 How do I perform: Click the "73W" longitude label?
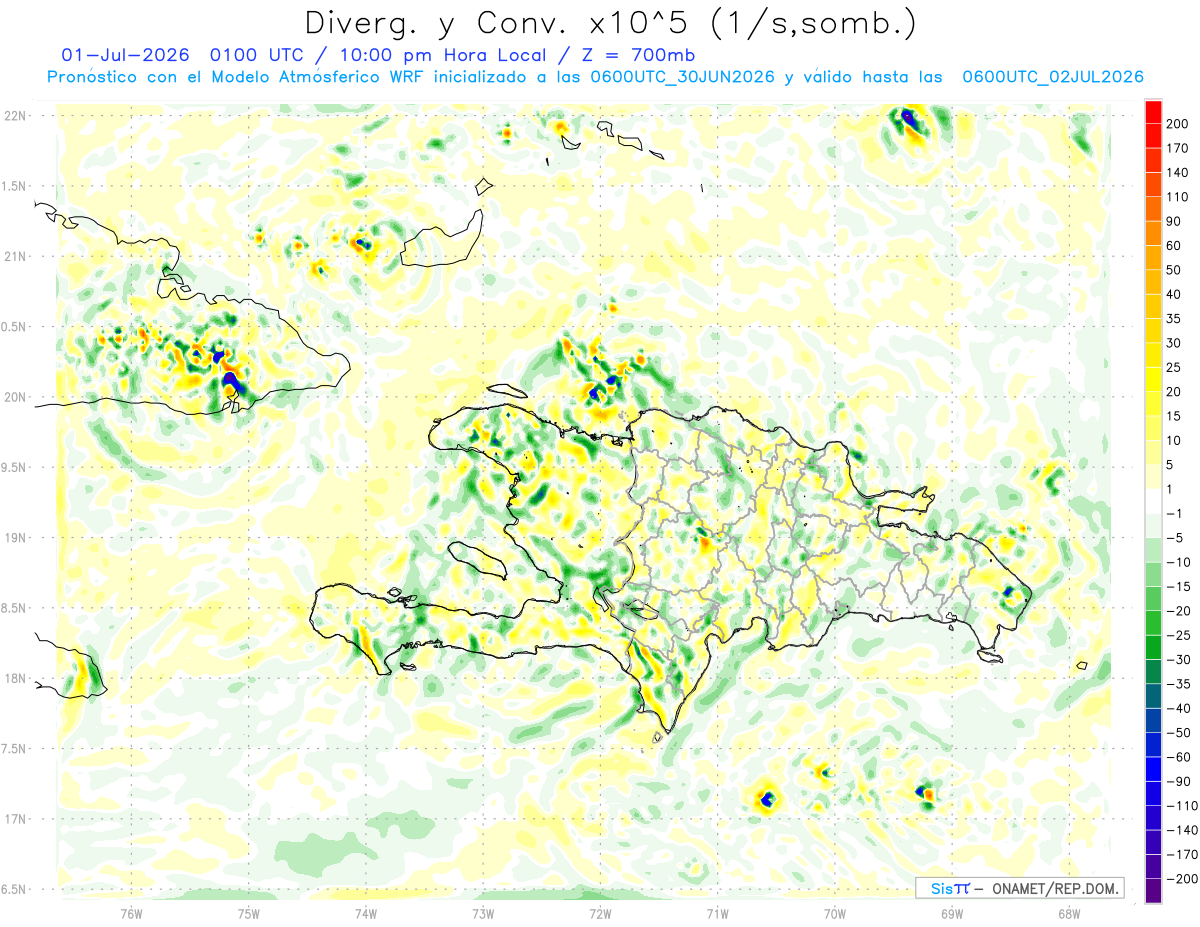click(x=483, y=913)
